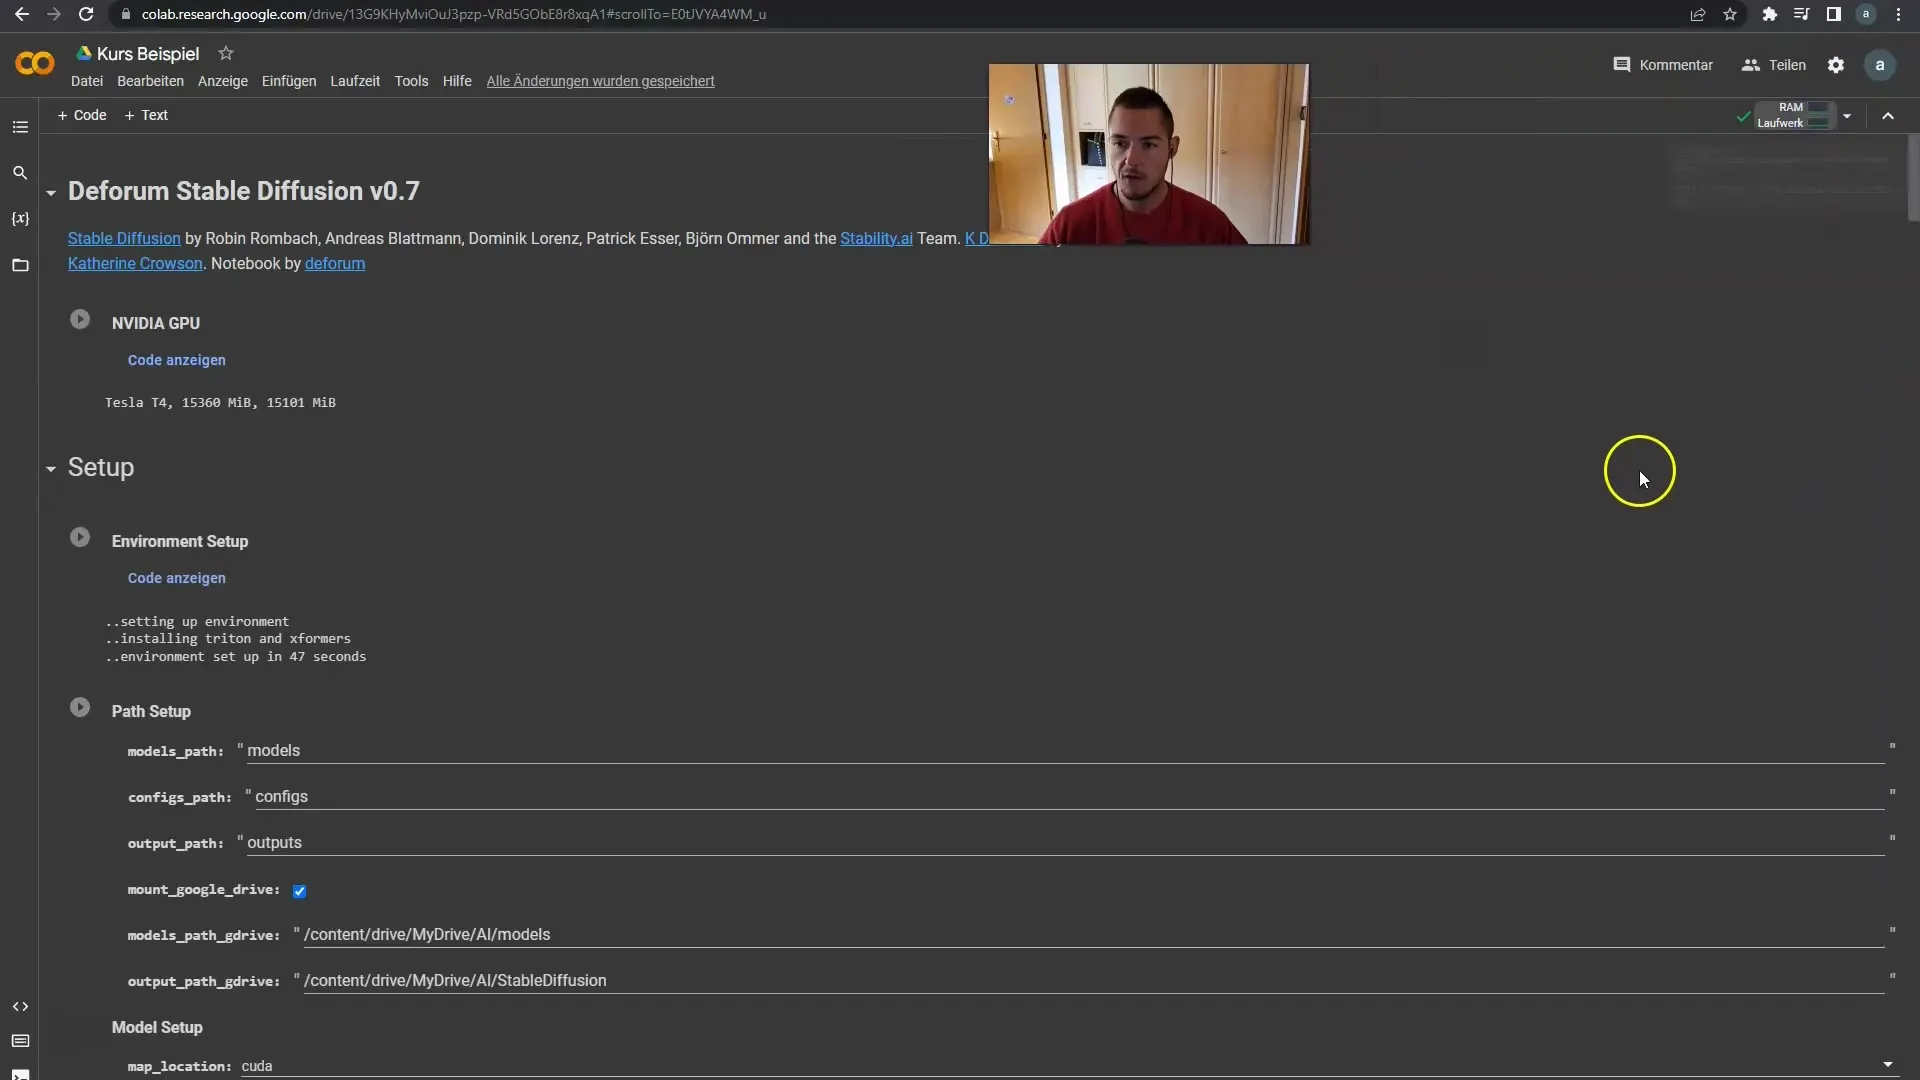This screenshot has height=1080, width=1920.
Task: Open the Katherine Crowson link
Action: pyautogui.click(x=135, y=263)
